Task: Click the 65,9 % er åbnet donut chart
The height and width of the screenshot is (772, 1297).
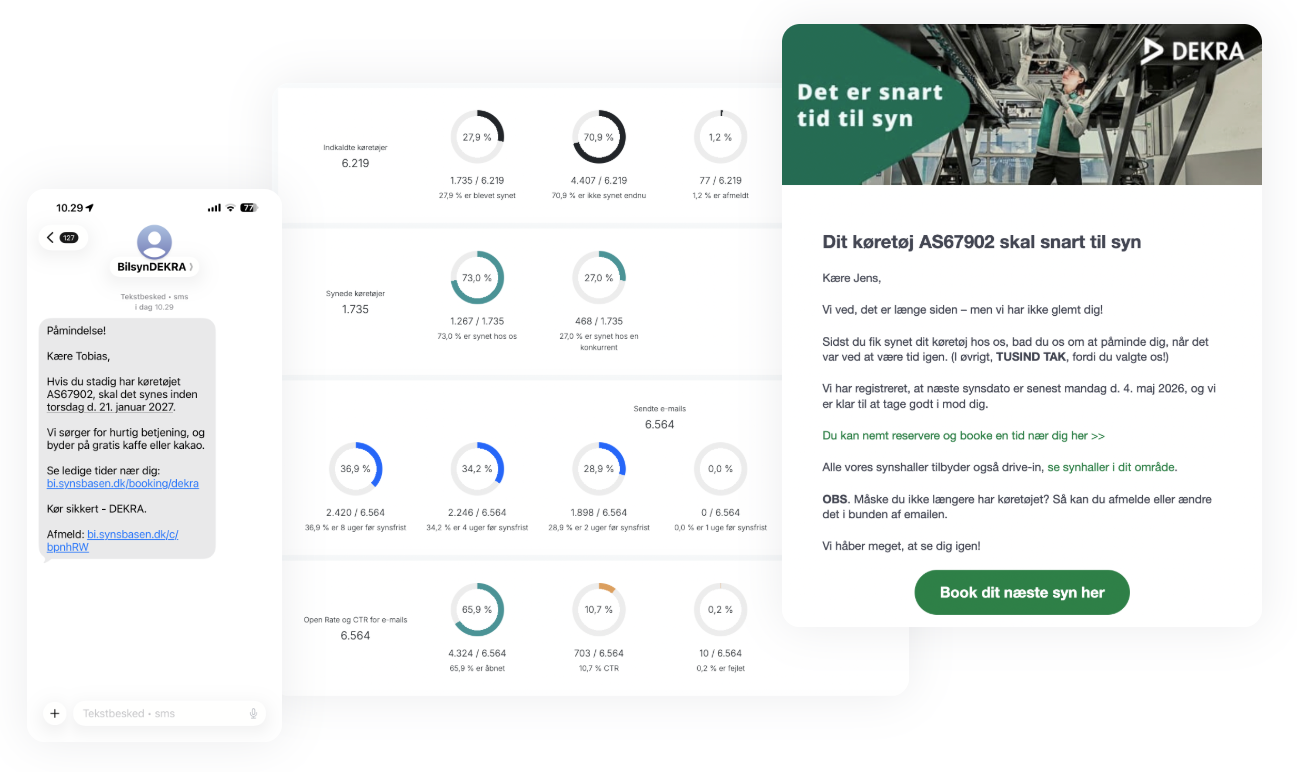Action: (x=477, y=610)
